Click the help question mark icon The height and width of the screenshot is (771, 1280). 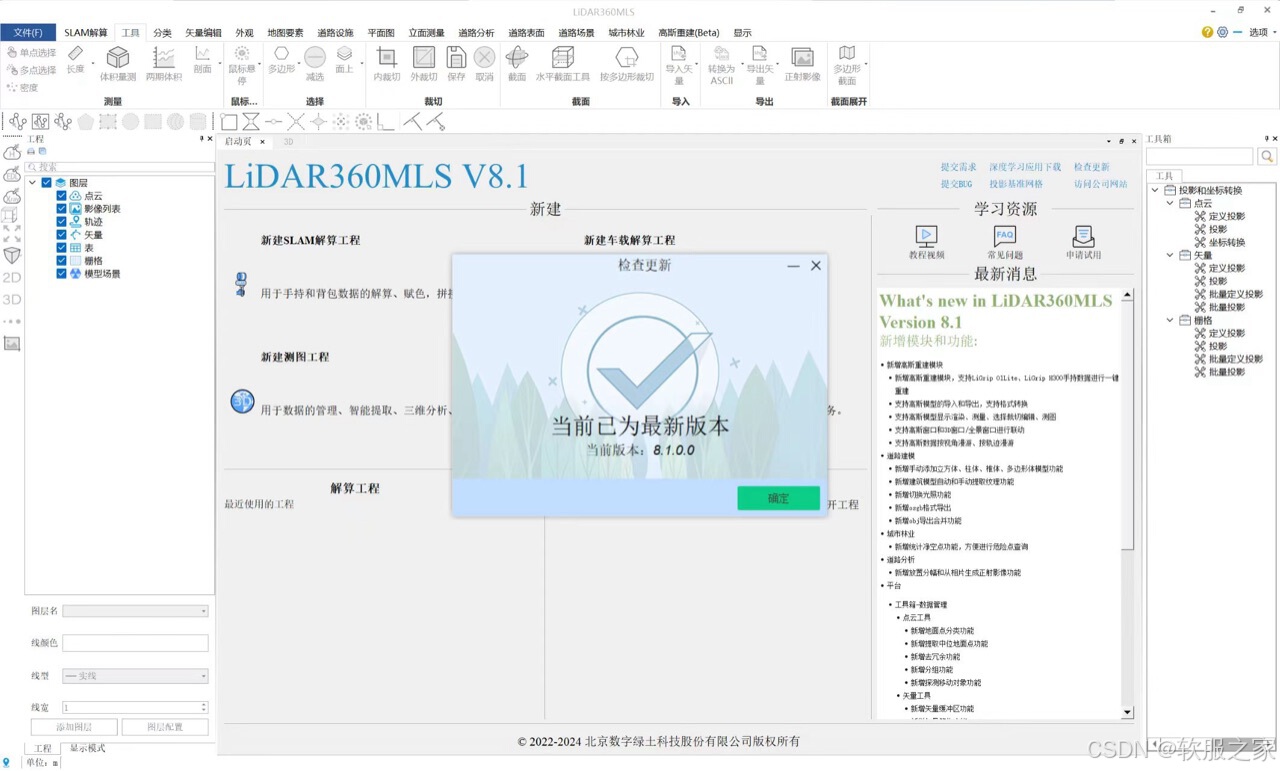[x=1207, y=32]
